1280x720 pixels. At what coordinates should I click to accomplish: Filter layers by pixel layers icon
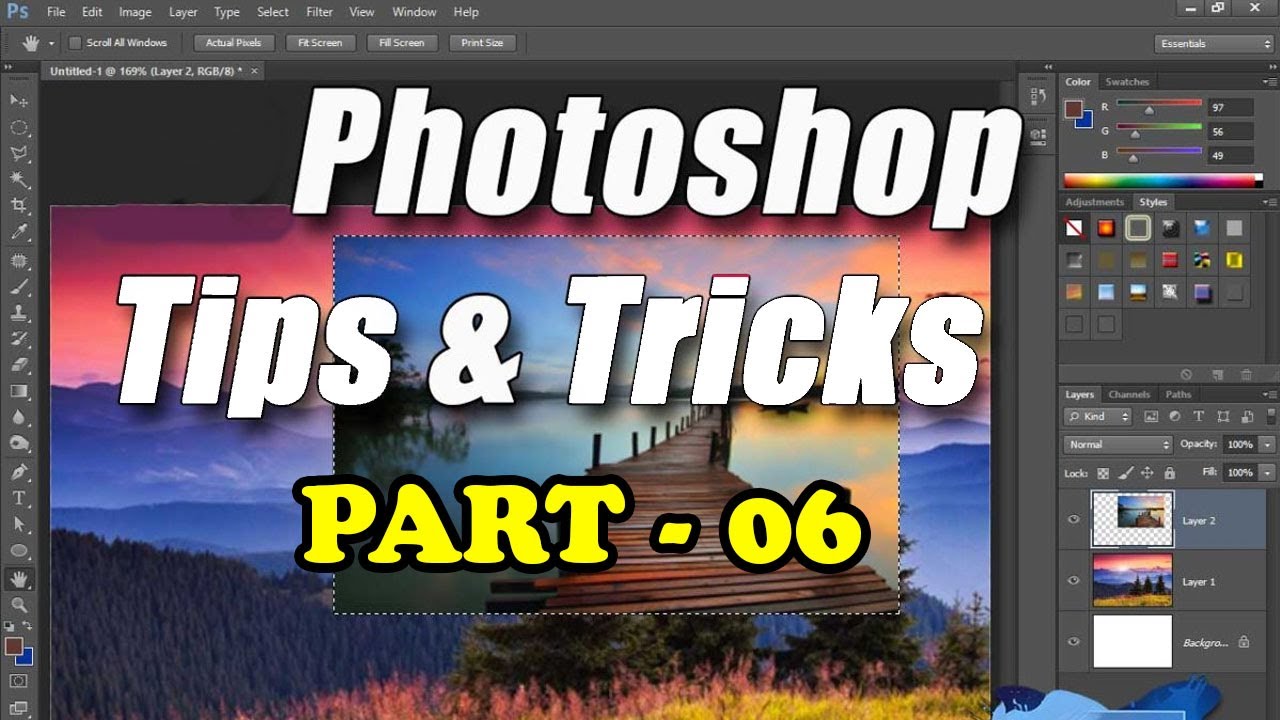(1150, 416)
